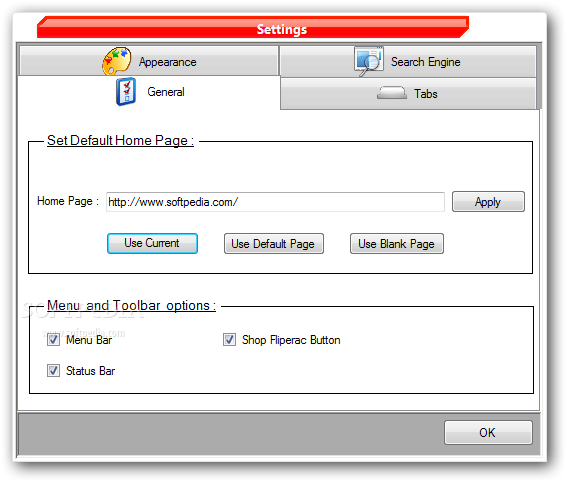Click the red Settings title banner
This screenshot has height=482, width=567.
(253, 27)
